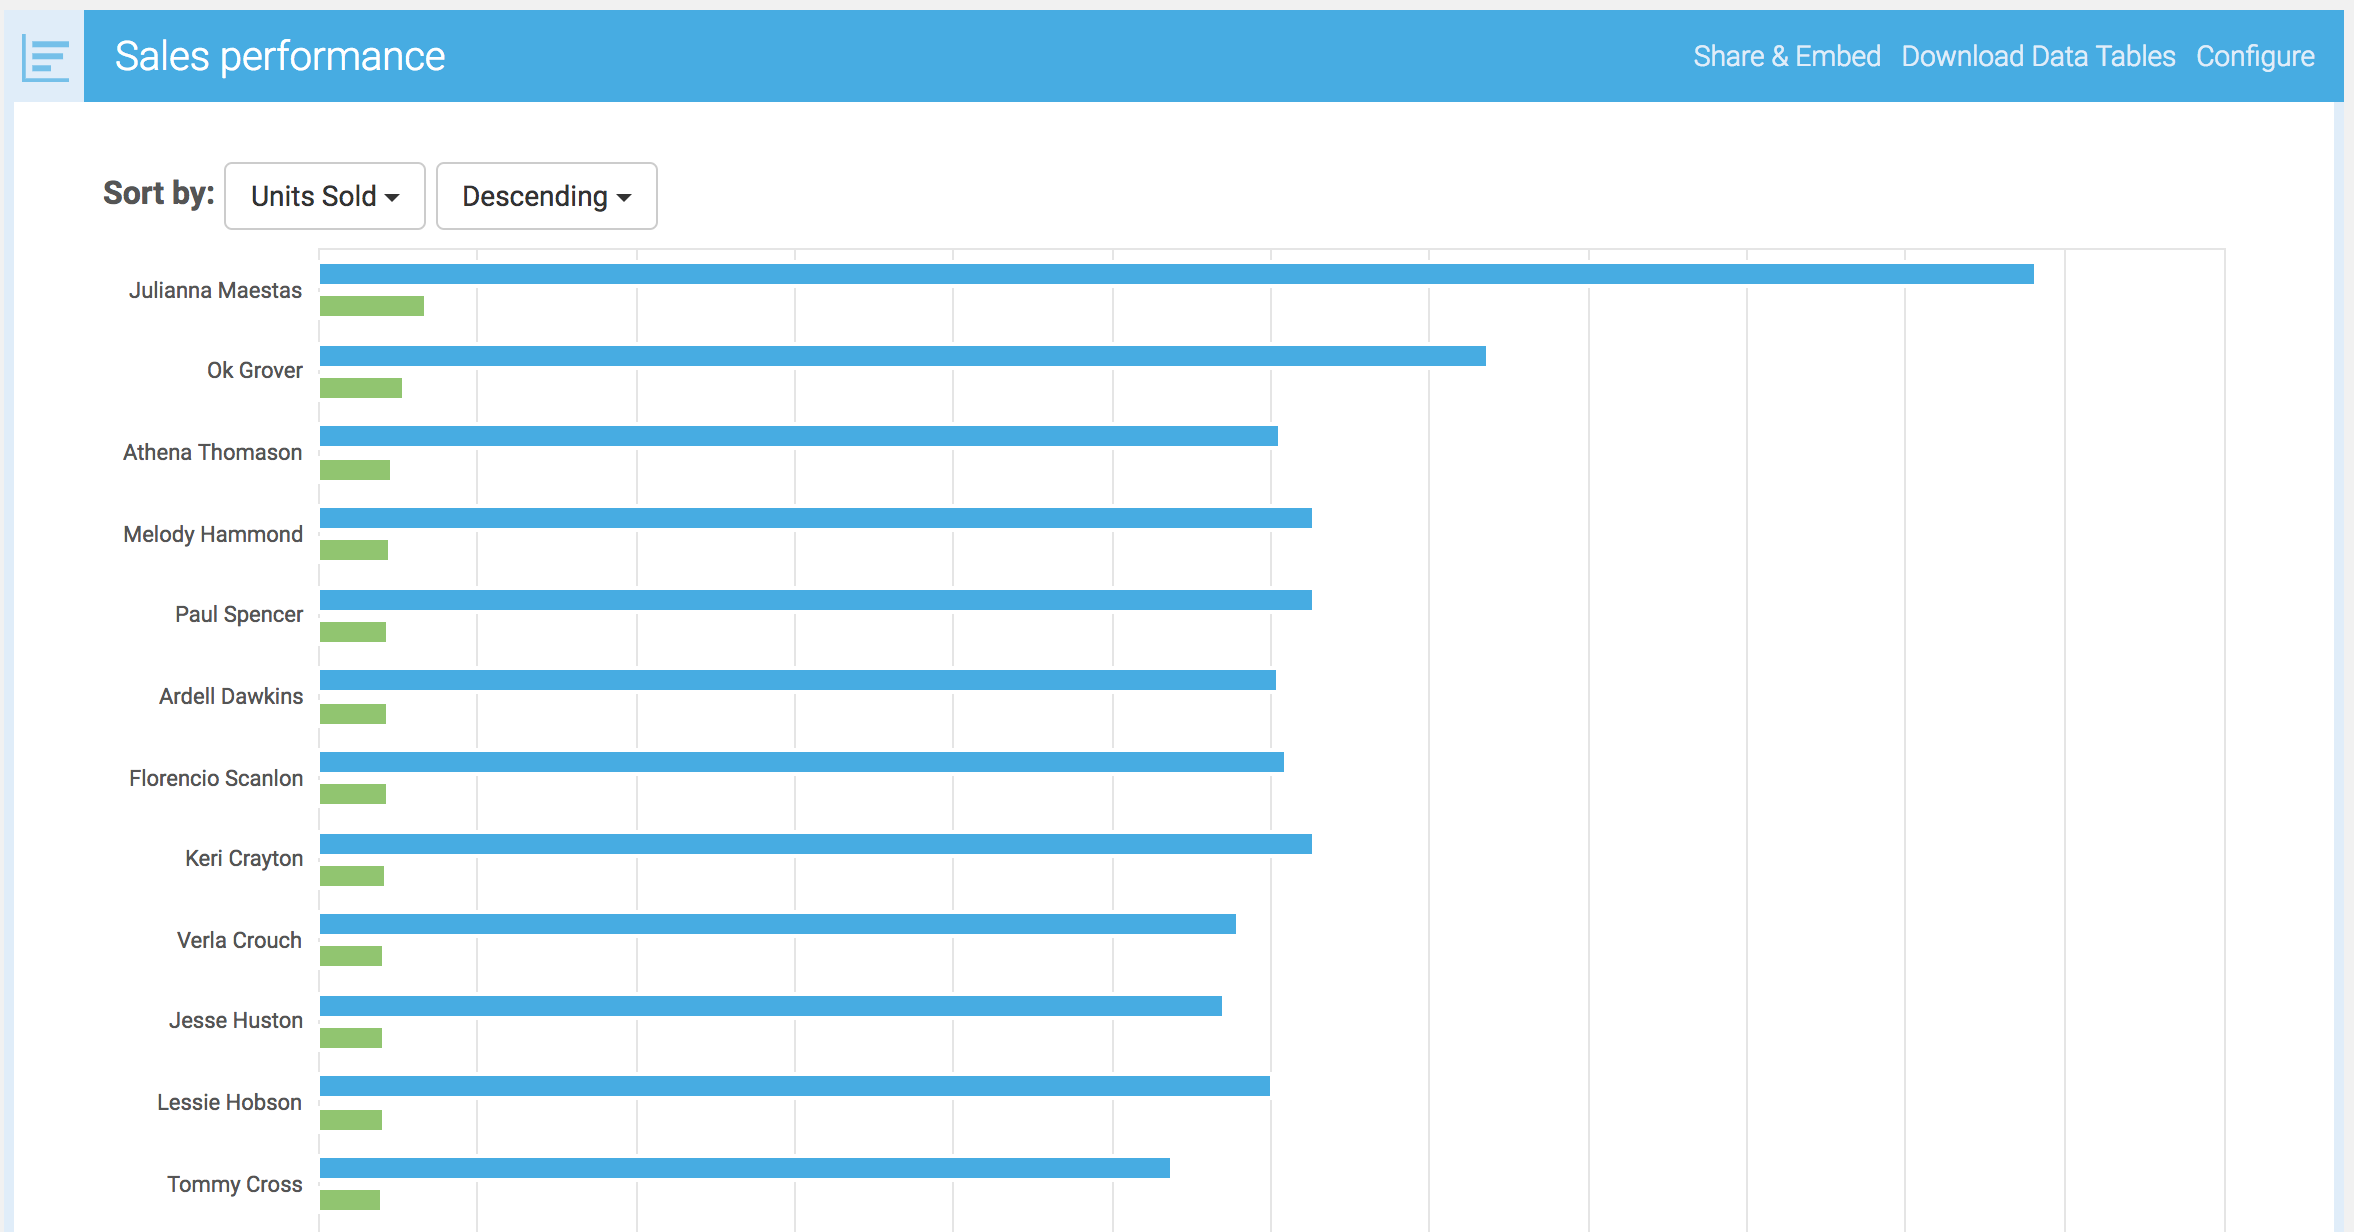This screenshot has height=1232, width=2354.
Task: Click the bar chart icon in header
Action: click(x=46, y=58)
